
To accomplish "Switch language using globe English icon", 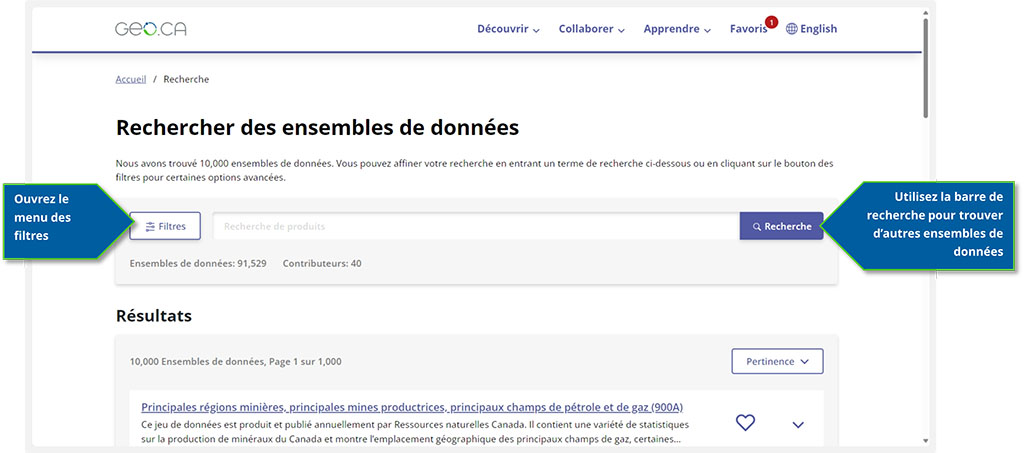I will pos(811,29).
